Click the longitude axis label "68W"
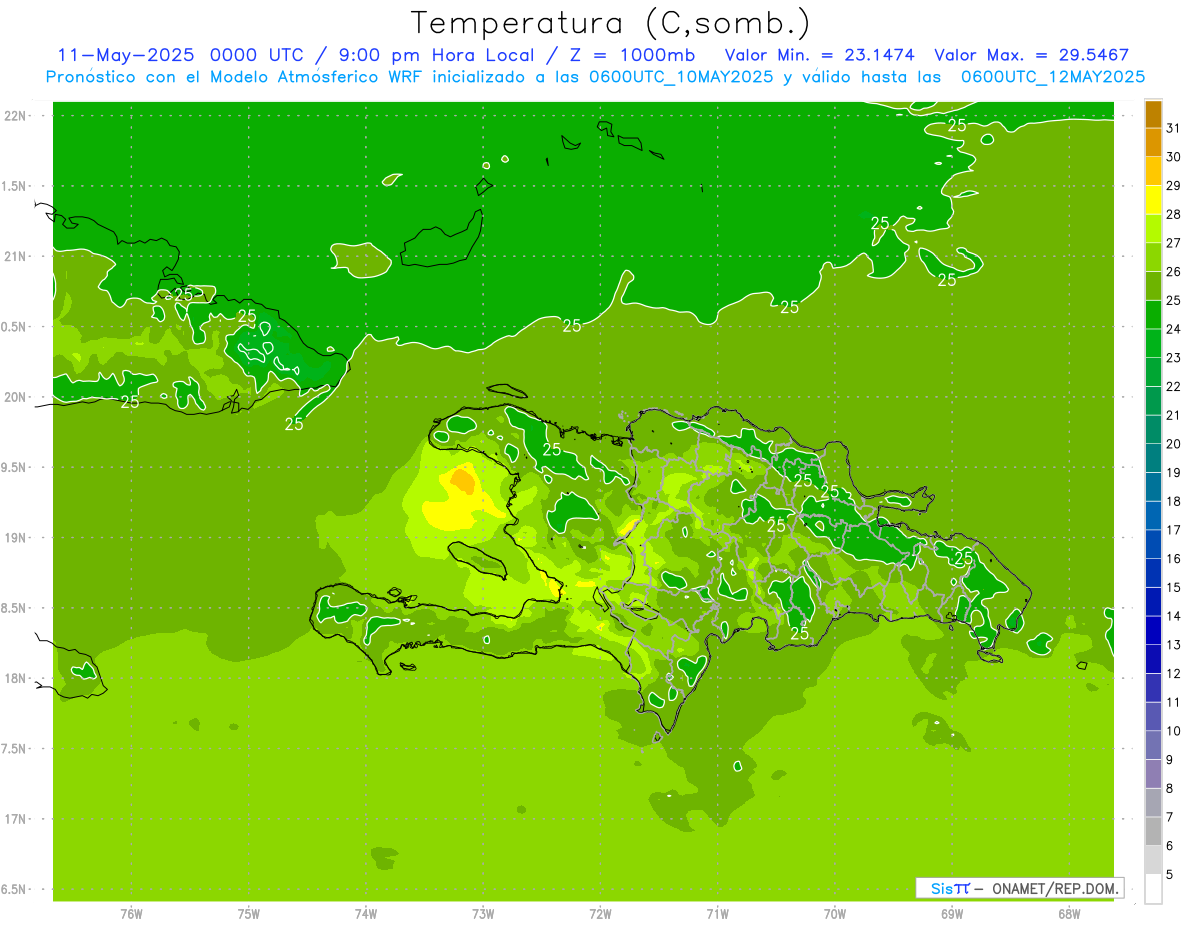1200x927 pixels. tap(1069, 914)
